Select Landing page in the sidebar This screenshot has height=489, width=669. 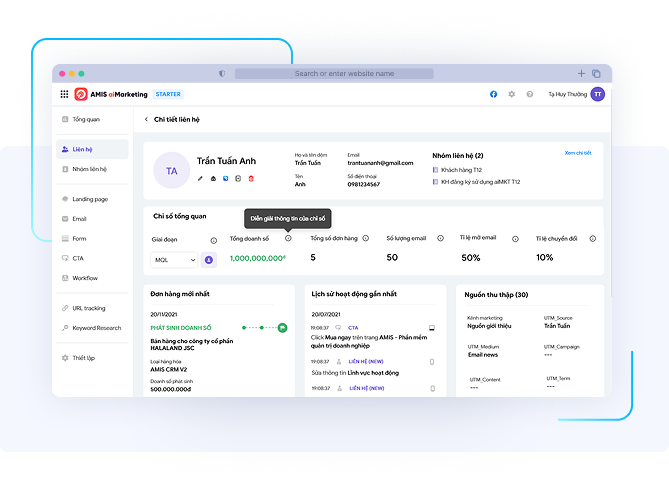[x=89, y=199]
